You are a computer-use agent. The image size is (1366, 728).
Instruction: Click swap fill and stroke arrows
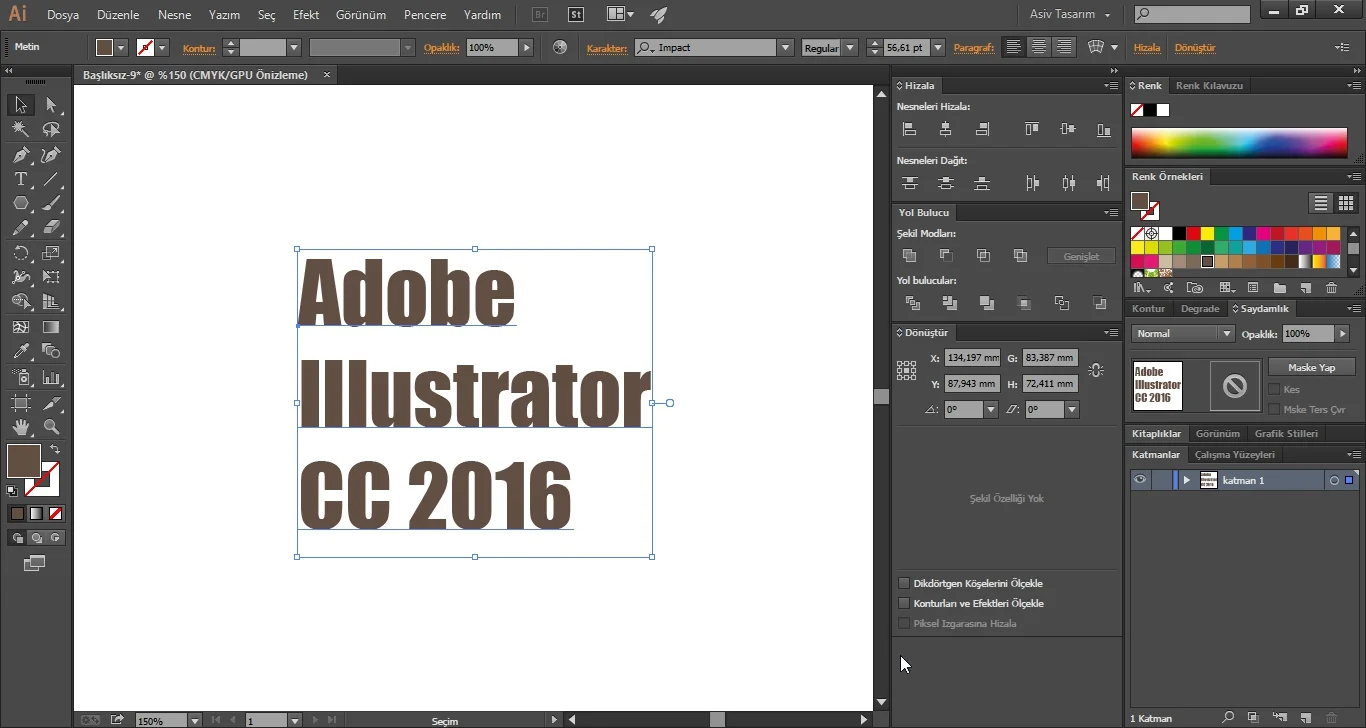pos(54,450)
